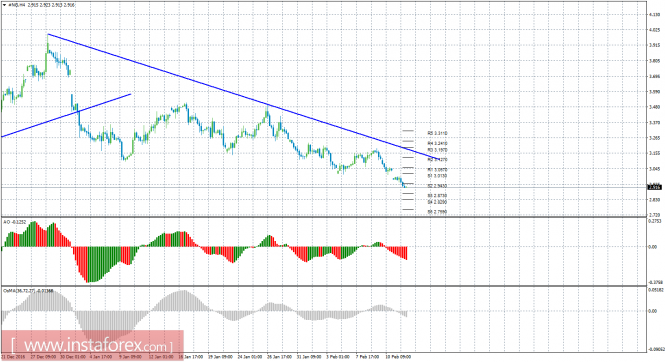The image size is (665, 362).
Task: Click the 4.025 price scale label
Action: click(654, 30)
